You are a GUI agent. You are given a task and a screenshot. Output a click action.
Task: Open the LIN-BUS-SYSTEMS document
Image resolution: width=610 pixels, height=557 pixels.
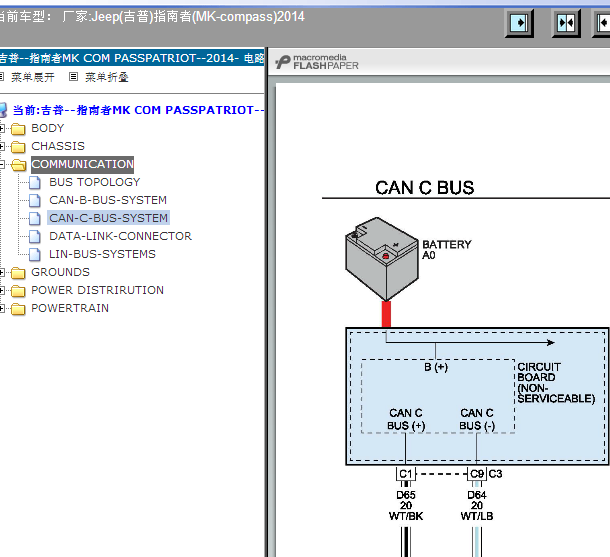(x=102, y=254)
